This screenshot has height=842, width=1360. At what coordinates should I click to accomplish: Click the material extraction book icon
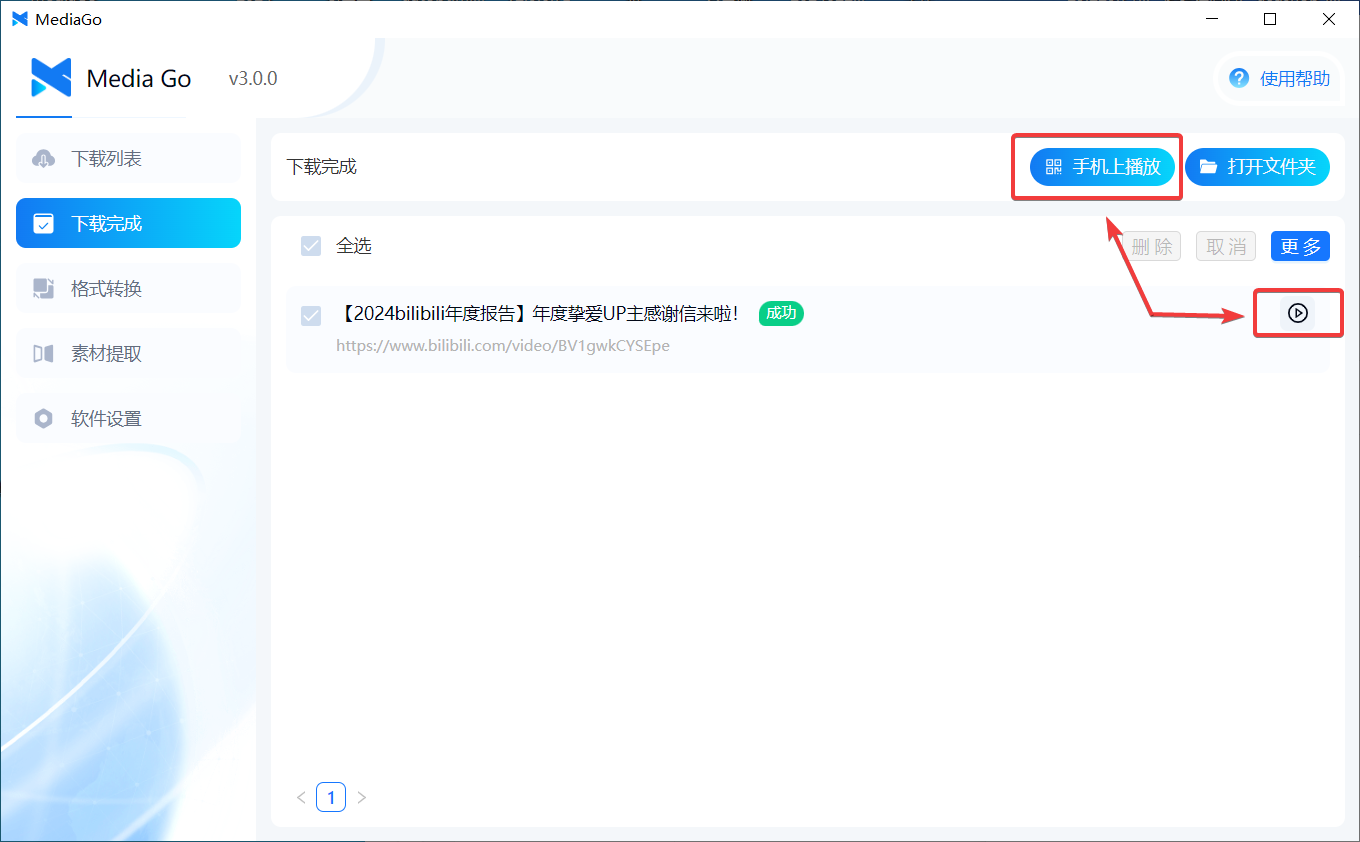coord(43,354)
